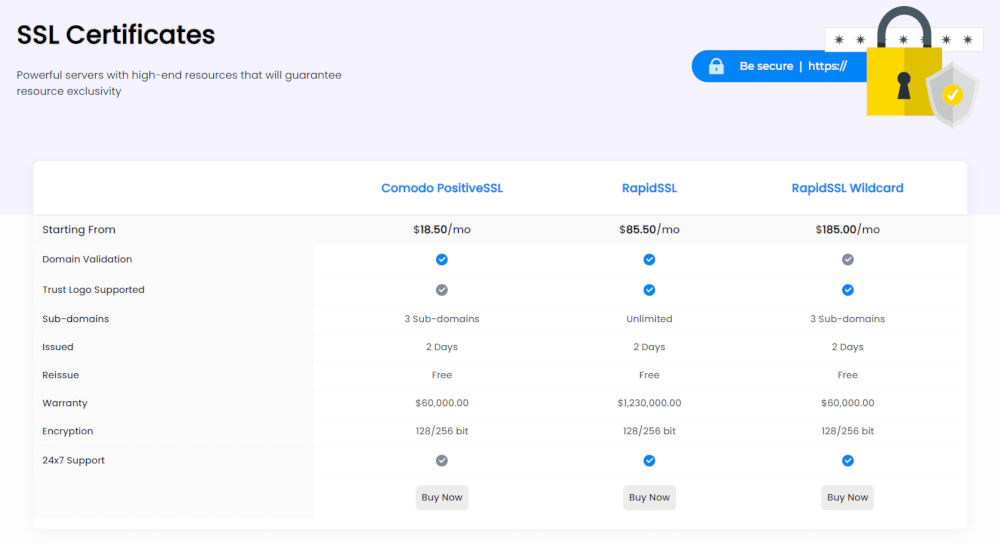This screenshot has height=543, width=1000.
Task: Click the white padlock icon in the blue bar
Action: (x=716, y=67)
